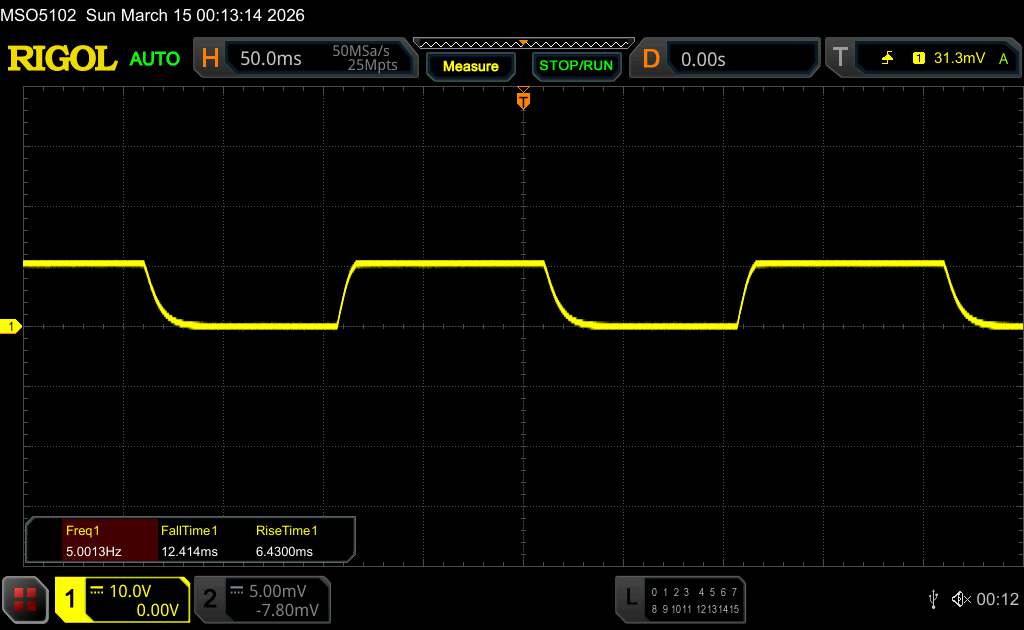Select the T trigger settings icon
Image resolution: width=1024 pixels, height=630 pixels.
pos(838,59)
